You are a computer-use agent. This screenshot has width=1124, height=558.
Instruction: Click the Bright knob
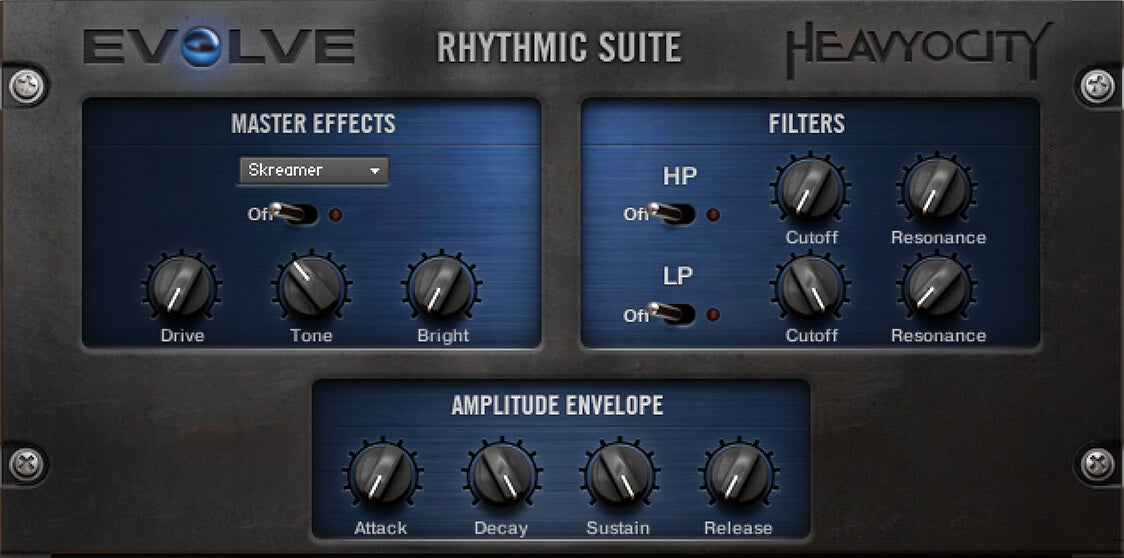click(441, 287)
